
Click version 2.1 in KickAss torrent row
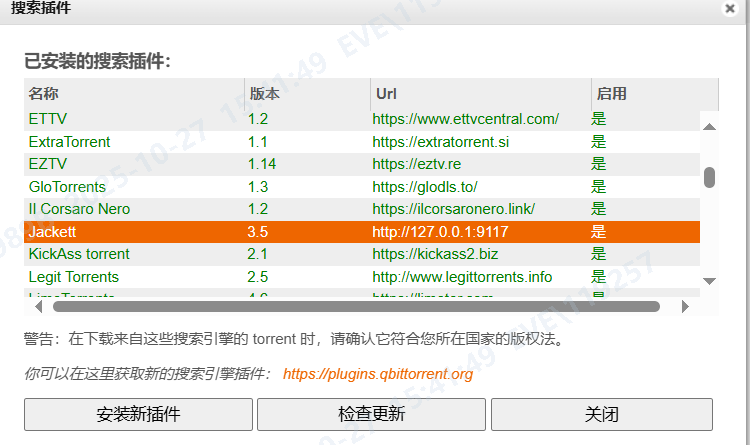tap(257, 254)
